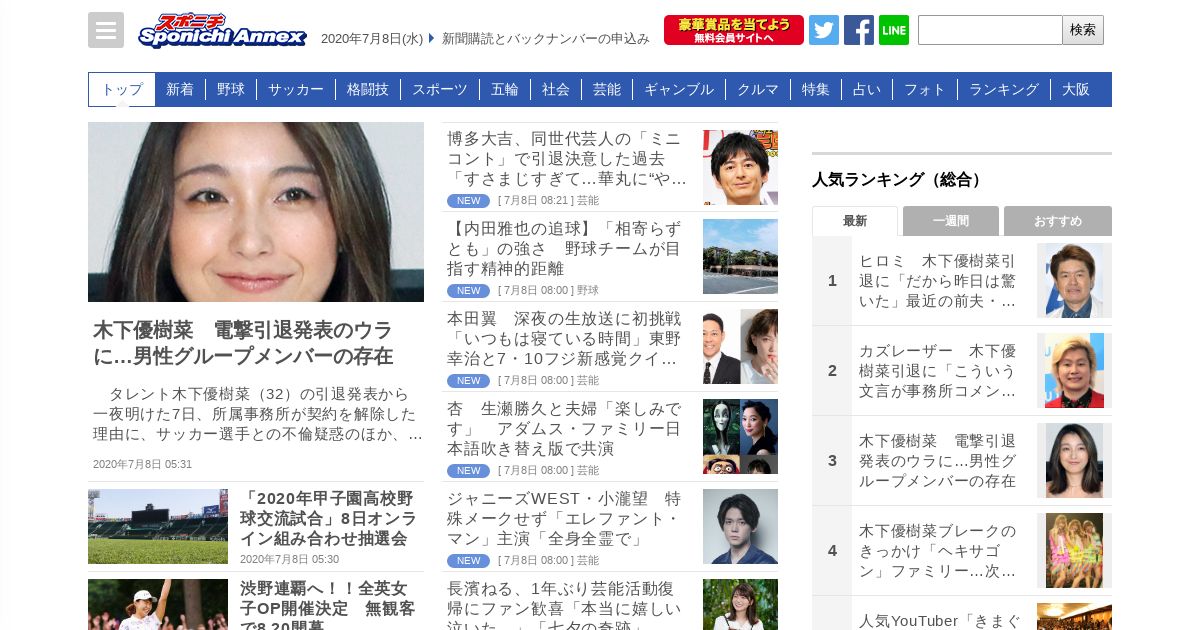1200x630 pixels.
Task: Open the Twitter share icon
Action: (824, 30)
